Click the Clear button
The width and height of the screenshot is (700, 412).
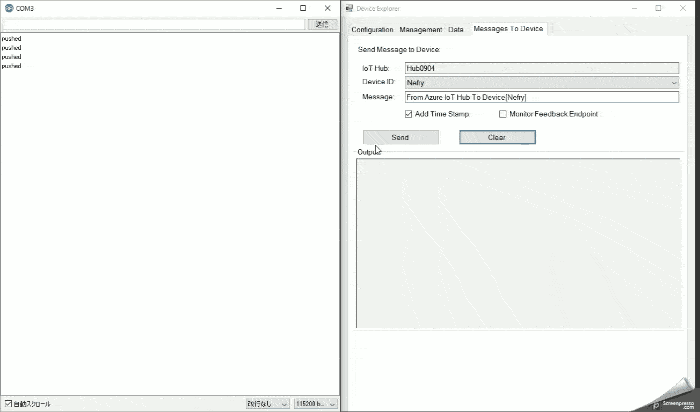pos(497,137)
